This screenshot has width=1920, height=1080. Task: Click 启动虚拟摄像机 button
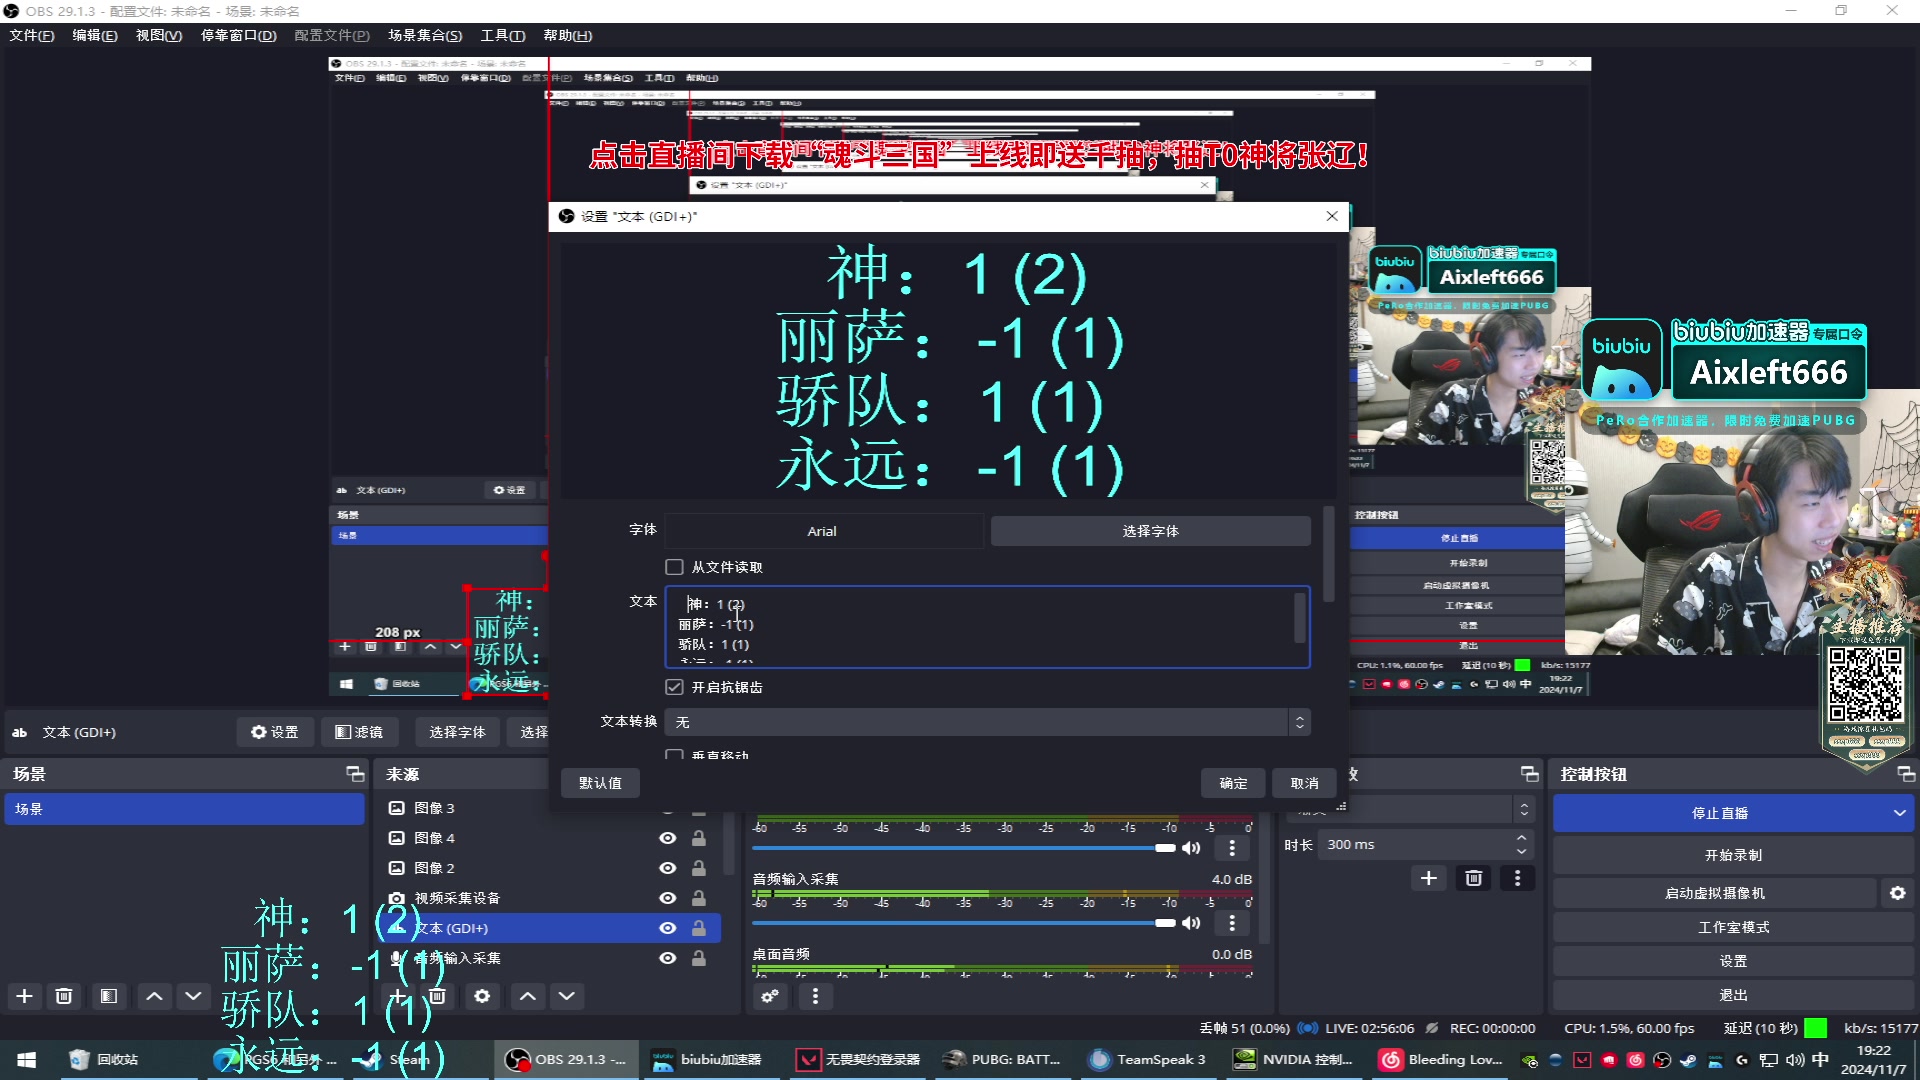pos(1715,893)
